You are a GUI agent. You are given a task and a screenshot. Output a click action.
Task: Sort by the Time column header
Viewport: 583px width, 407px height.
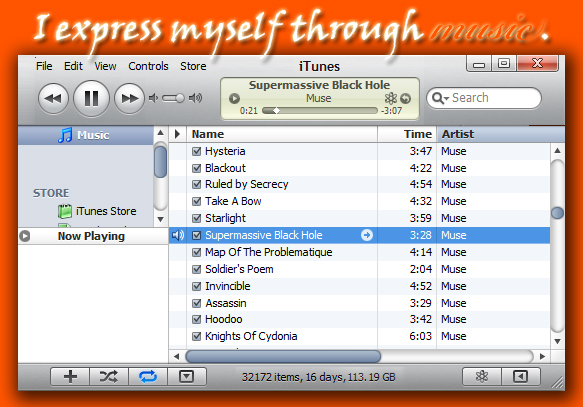pos(407,134)
